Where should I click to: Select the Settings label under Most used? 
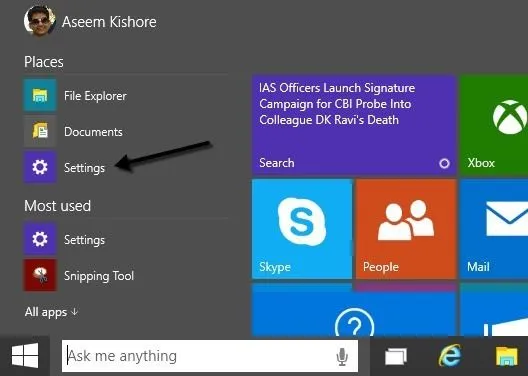pyautogui.click(x=85, y=240)
